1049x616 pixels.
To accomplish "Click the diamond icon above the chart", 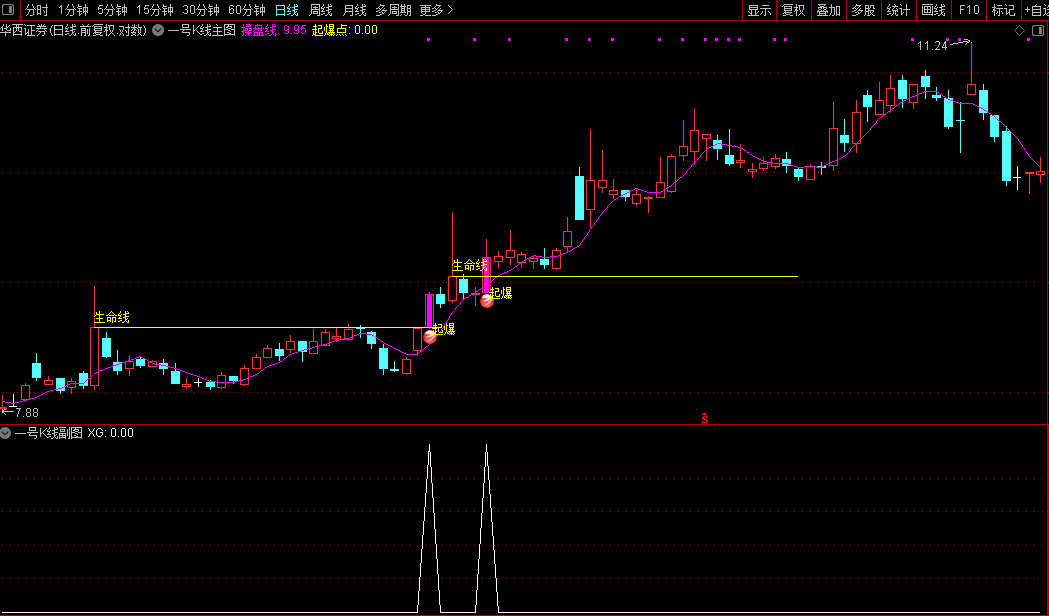I will (x=1020, y=31).
